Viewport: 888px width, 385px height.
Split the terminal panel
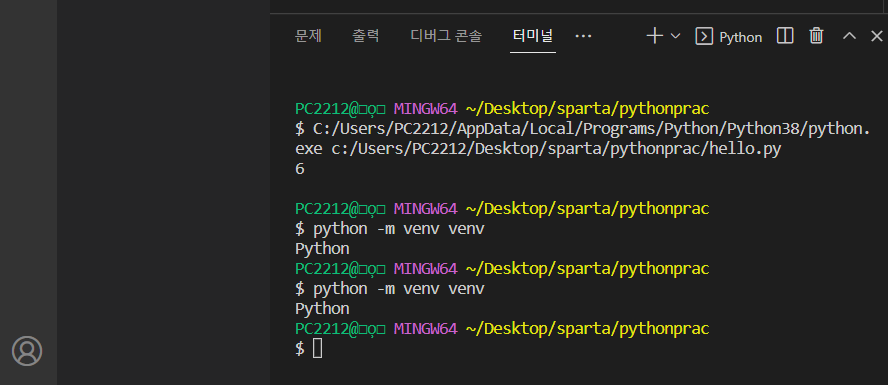pos(784,36)
